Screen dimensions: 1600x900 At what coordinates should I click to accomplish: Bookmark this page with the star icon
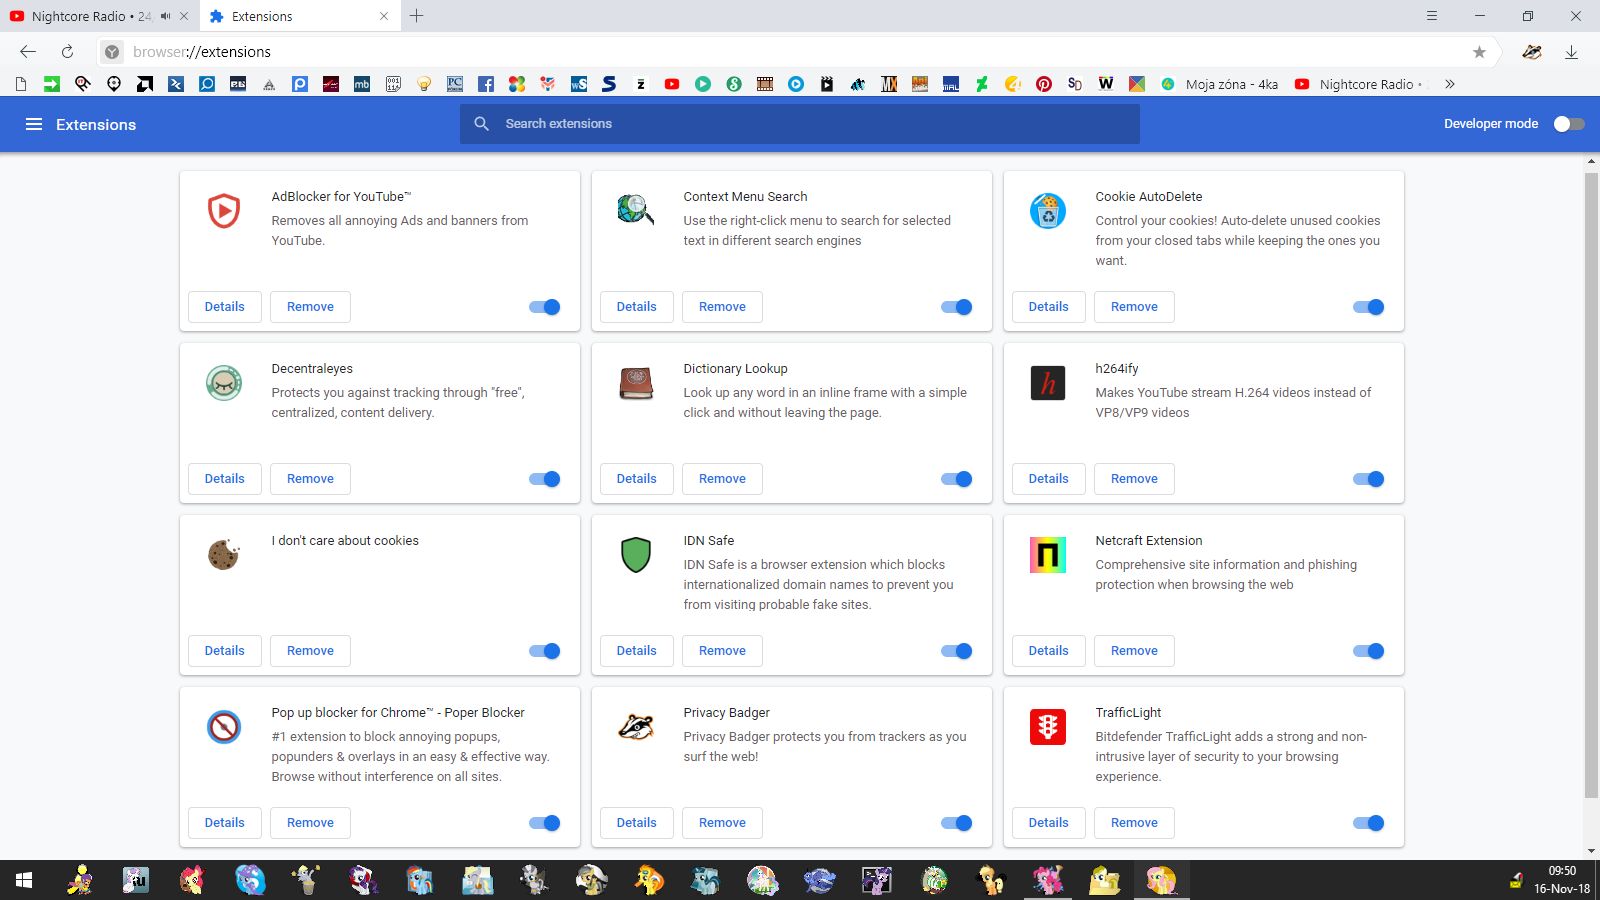(x=1480, y=52)
